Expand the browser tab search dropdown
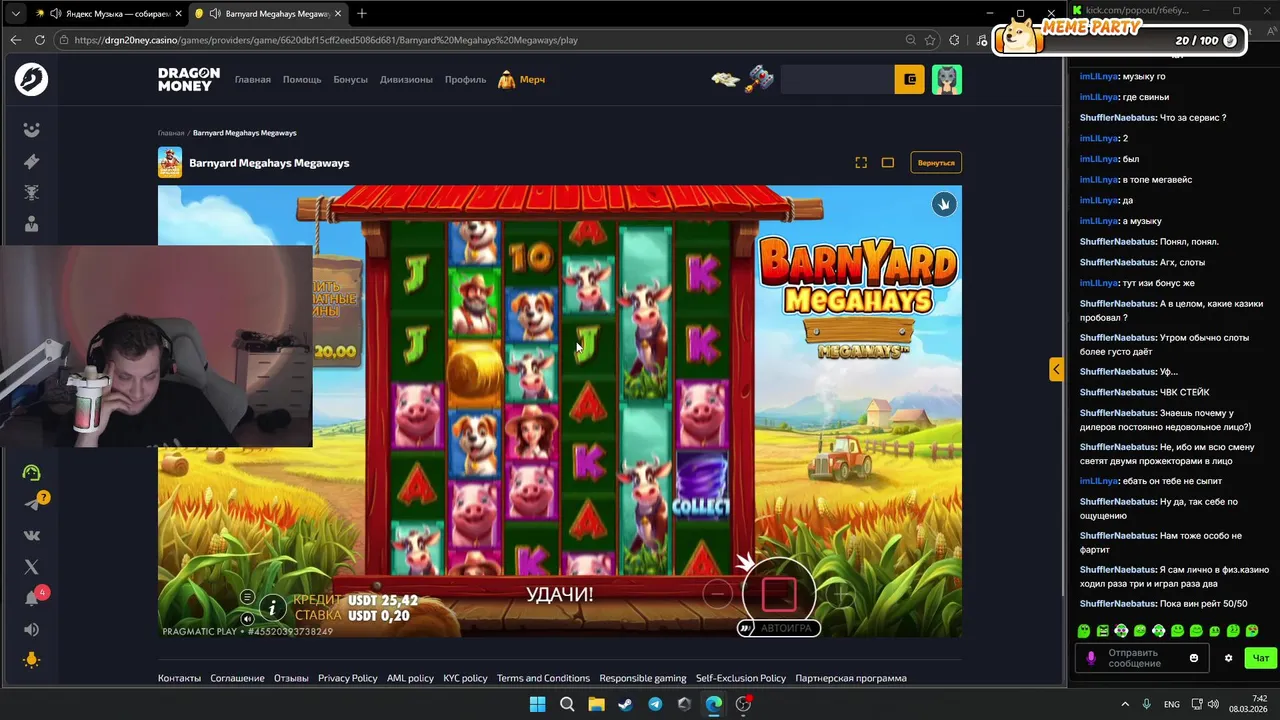Image resolution: width=1280 pixels, height=720 pixels. (x=14, y=14)
